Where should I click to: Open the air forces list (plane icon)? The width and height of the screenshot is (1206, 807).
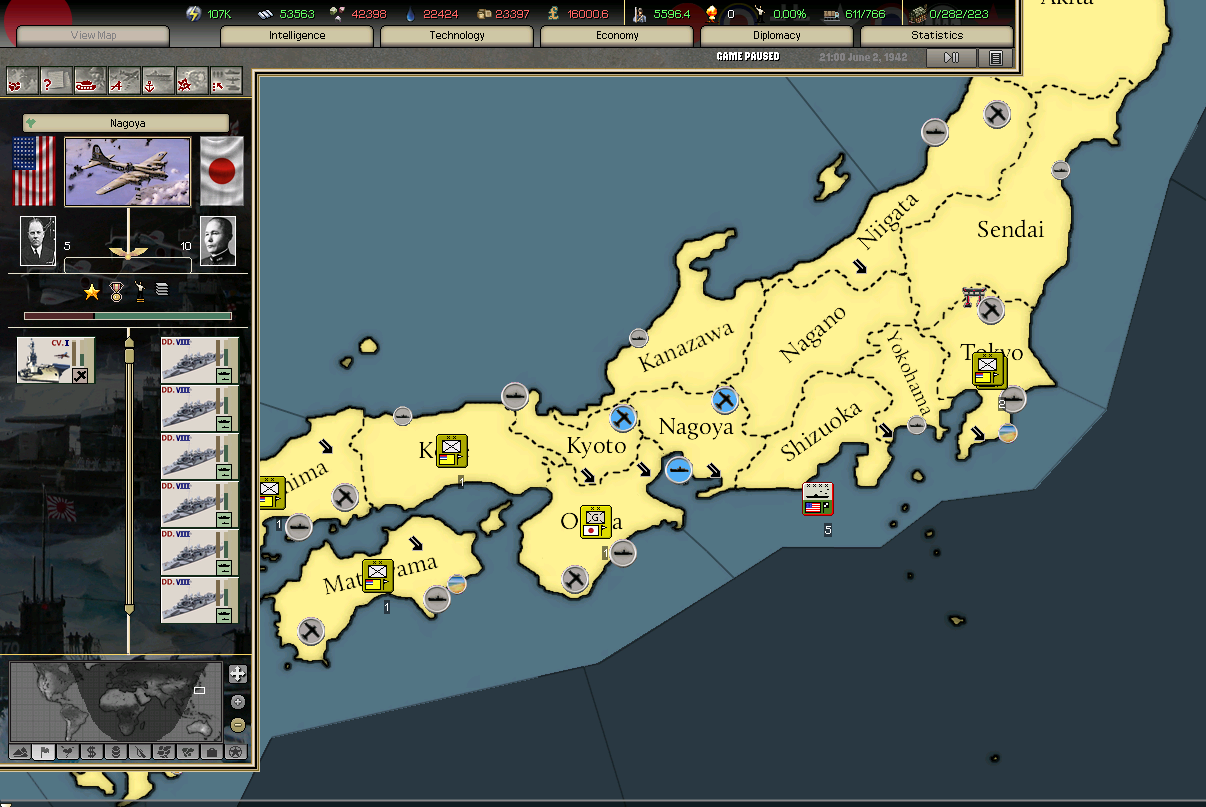[x=124, y=80]
